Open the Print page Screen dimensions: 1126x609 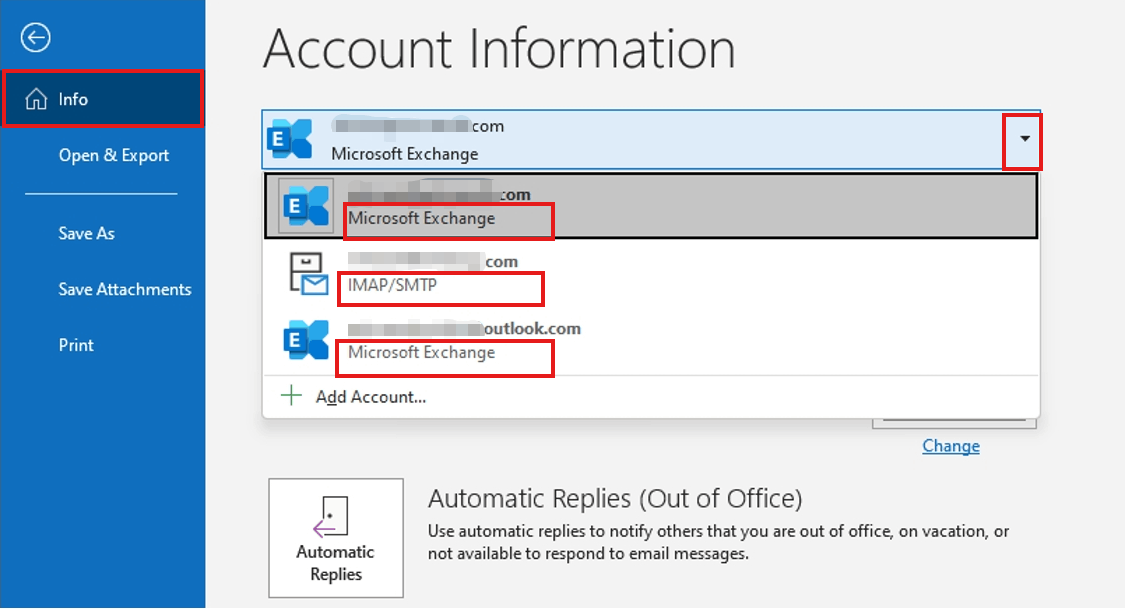coord(76,345)
